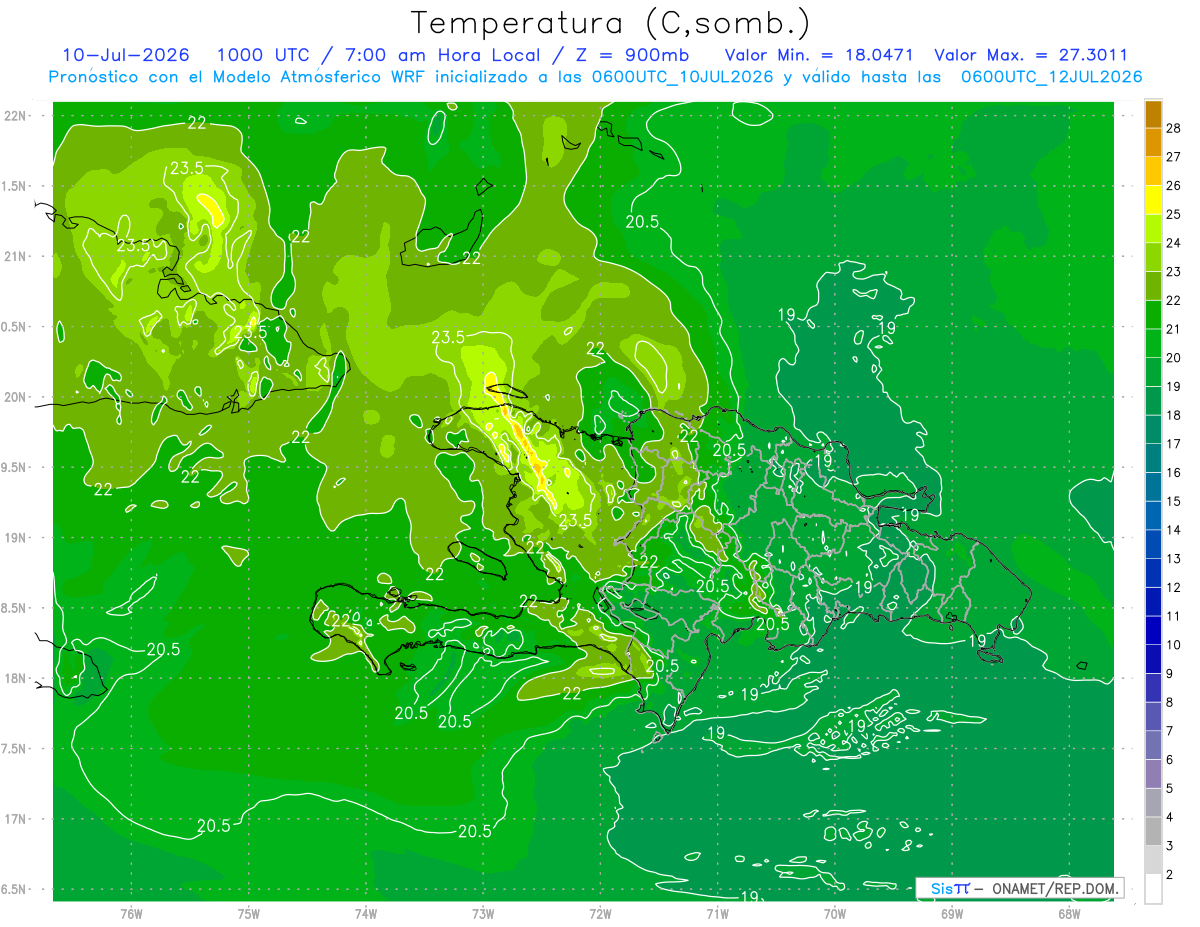Click the teal swatch between 16 and 17
The image size is (1200, 927).
point(1153,458)
